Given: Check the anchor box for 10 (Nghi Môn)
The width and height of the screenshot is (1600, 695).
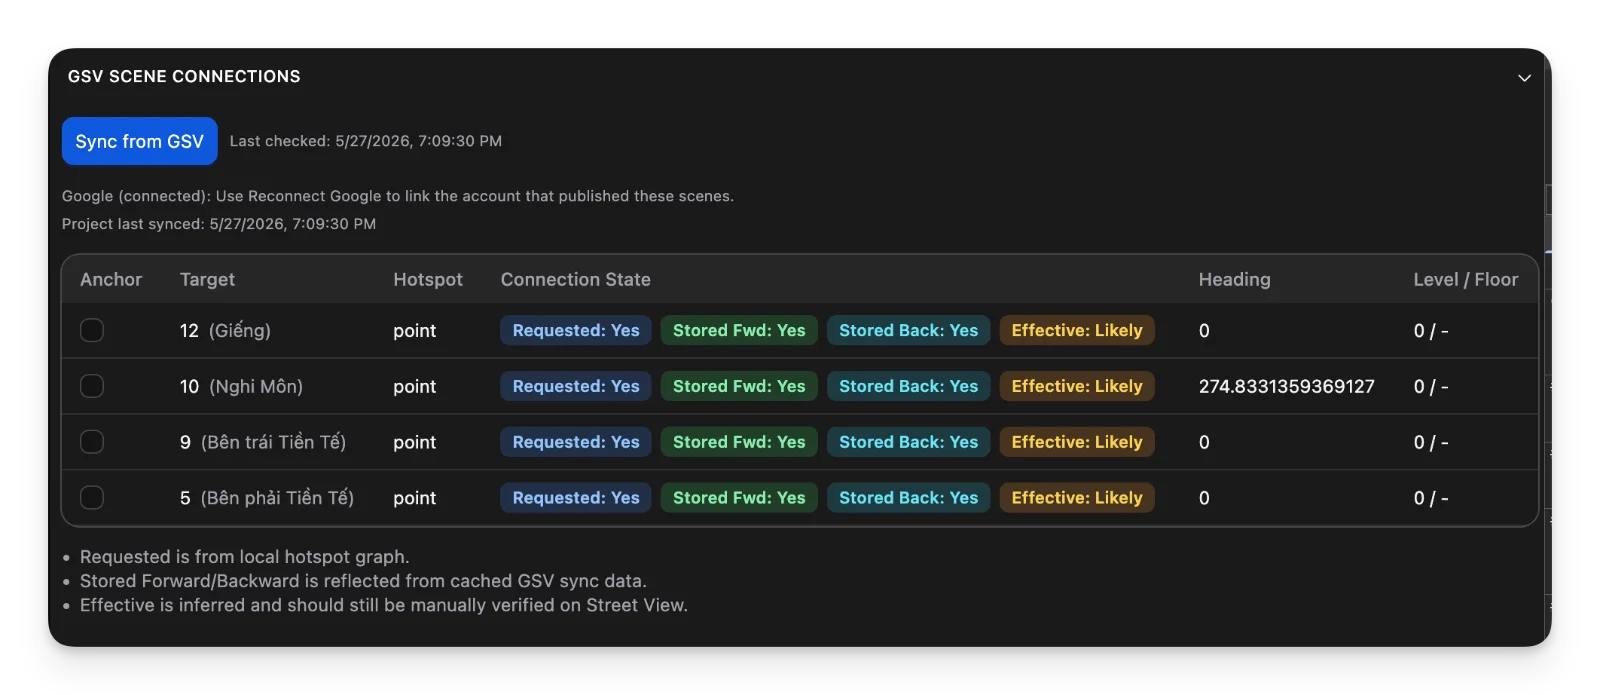Looking at the screenshot, I should [x=92, y=386].
